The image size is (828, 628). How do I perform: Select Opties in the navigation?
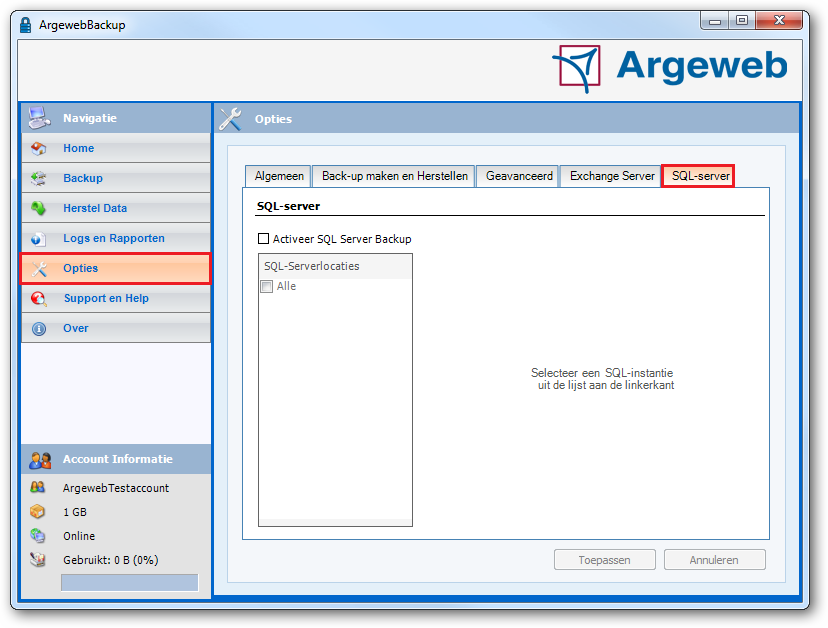pyautogui.click(x=116, y=269)
